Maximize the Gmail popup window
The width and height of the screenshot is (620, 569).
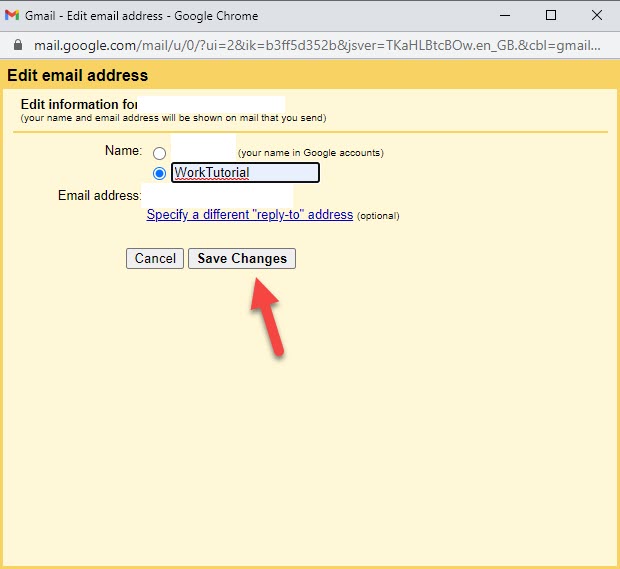[x=550, y=16]
